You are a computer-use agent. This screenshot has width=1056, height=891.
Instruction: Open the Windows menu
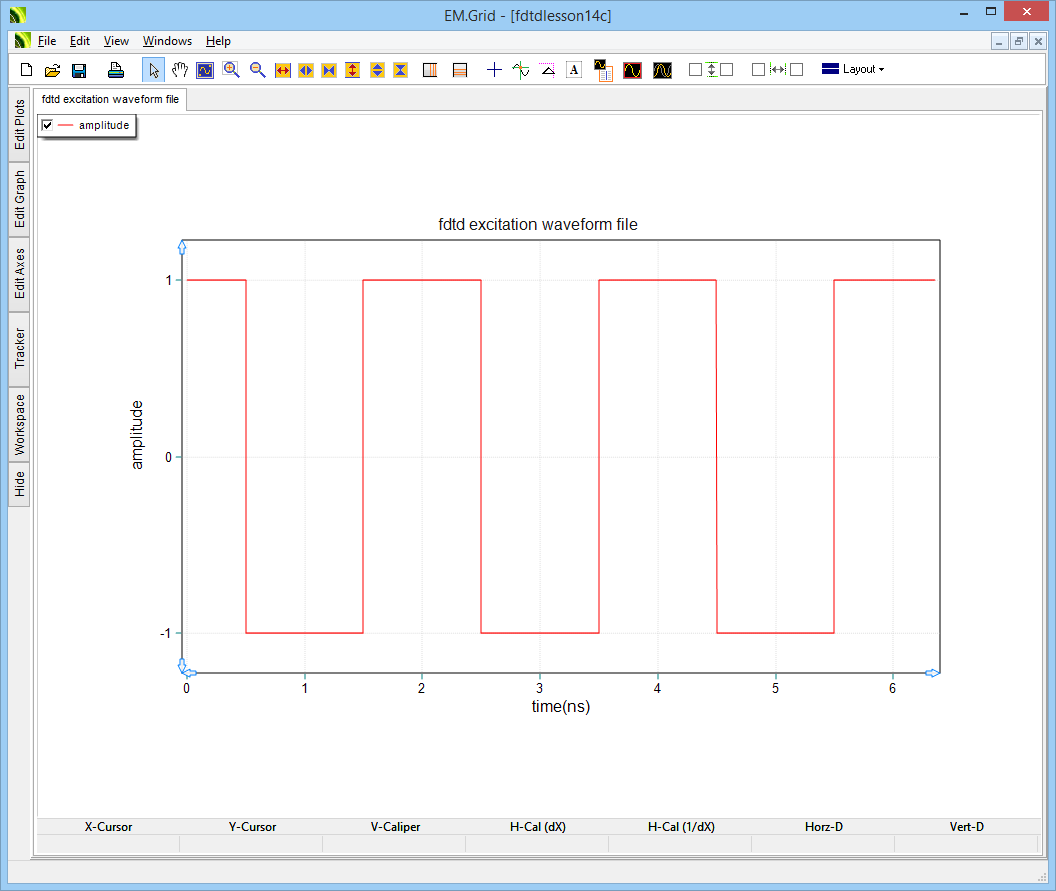point(167,41)
